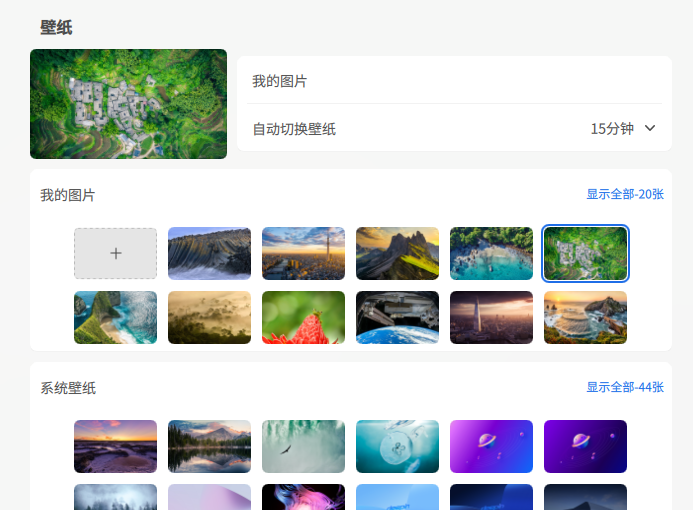Select the teal jellyfish system wallpaper
The height and width of the screenshot is (510, 693).
coord(397,446)
